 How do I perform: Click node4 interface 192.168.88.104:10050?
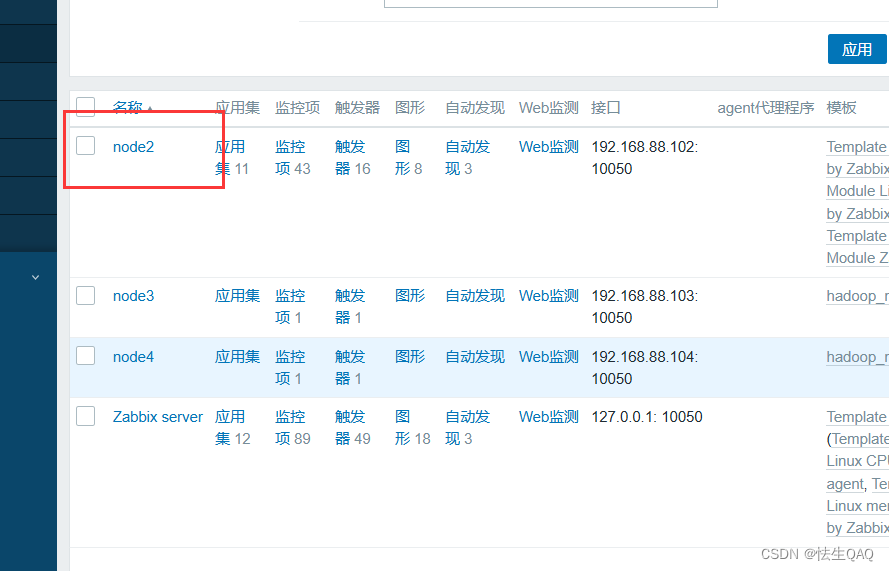click(x=645, y=367)
